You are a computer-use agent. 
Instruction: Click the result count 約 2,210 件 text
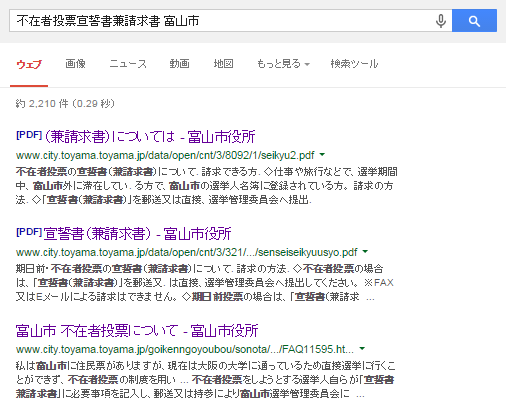tap(65, 104)
